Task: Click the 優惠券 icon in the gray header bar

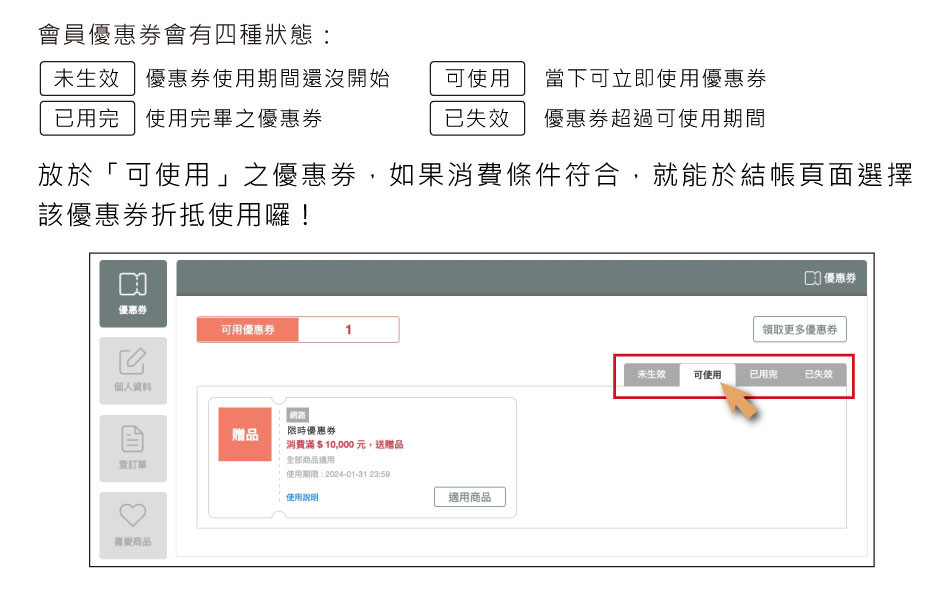Action: coord(830,278)
